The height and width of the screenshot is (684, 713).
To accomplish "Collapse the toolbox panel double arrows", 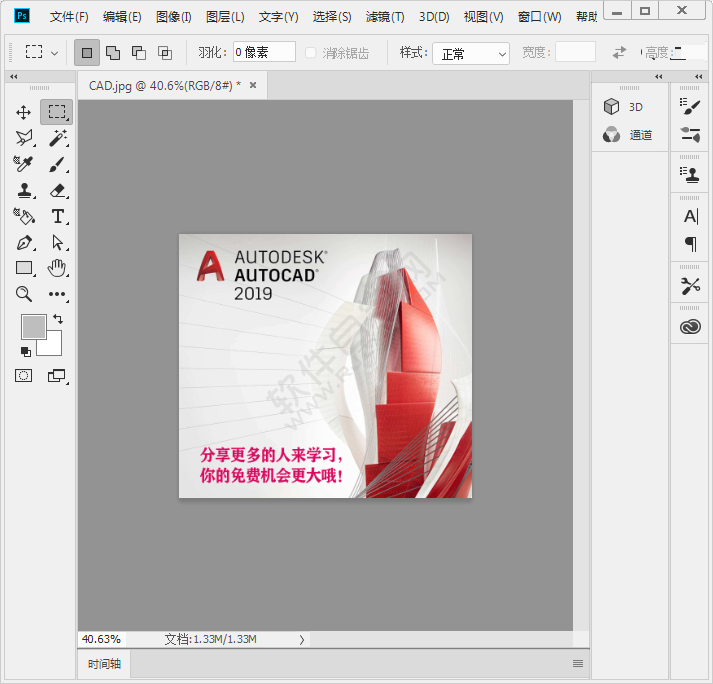I will coord(14,76).
